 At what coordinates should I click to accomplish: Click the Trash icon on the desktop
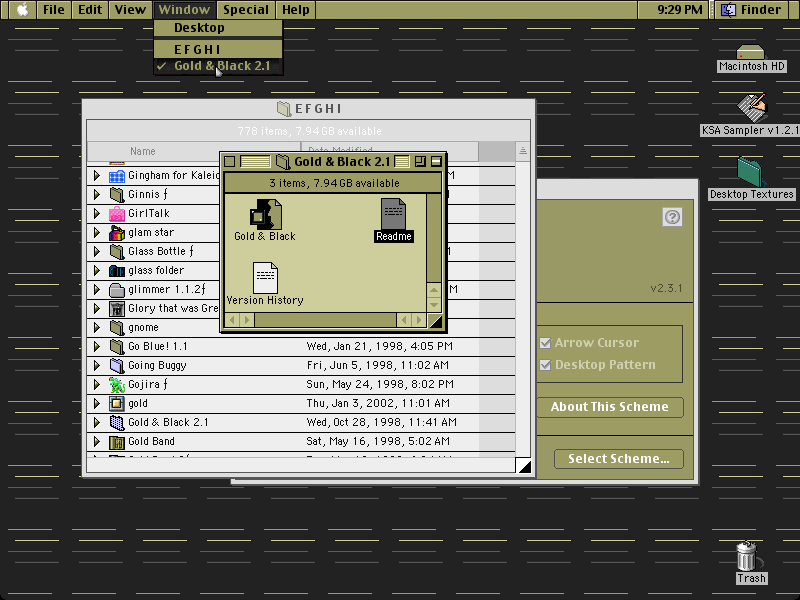(x=747, y=556)
